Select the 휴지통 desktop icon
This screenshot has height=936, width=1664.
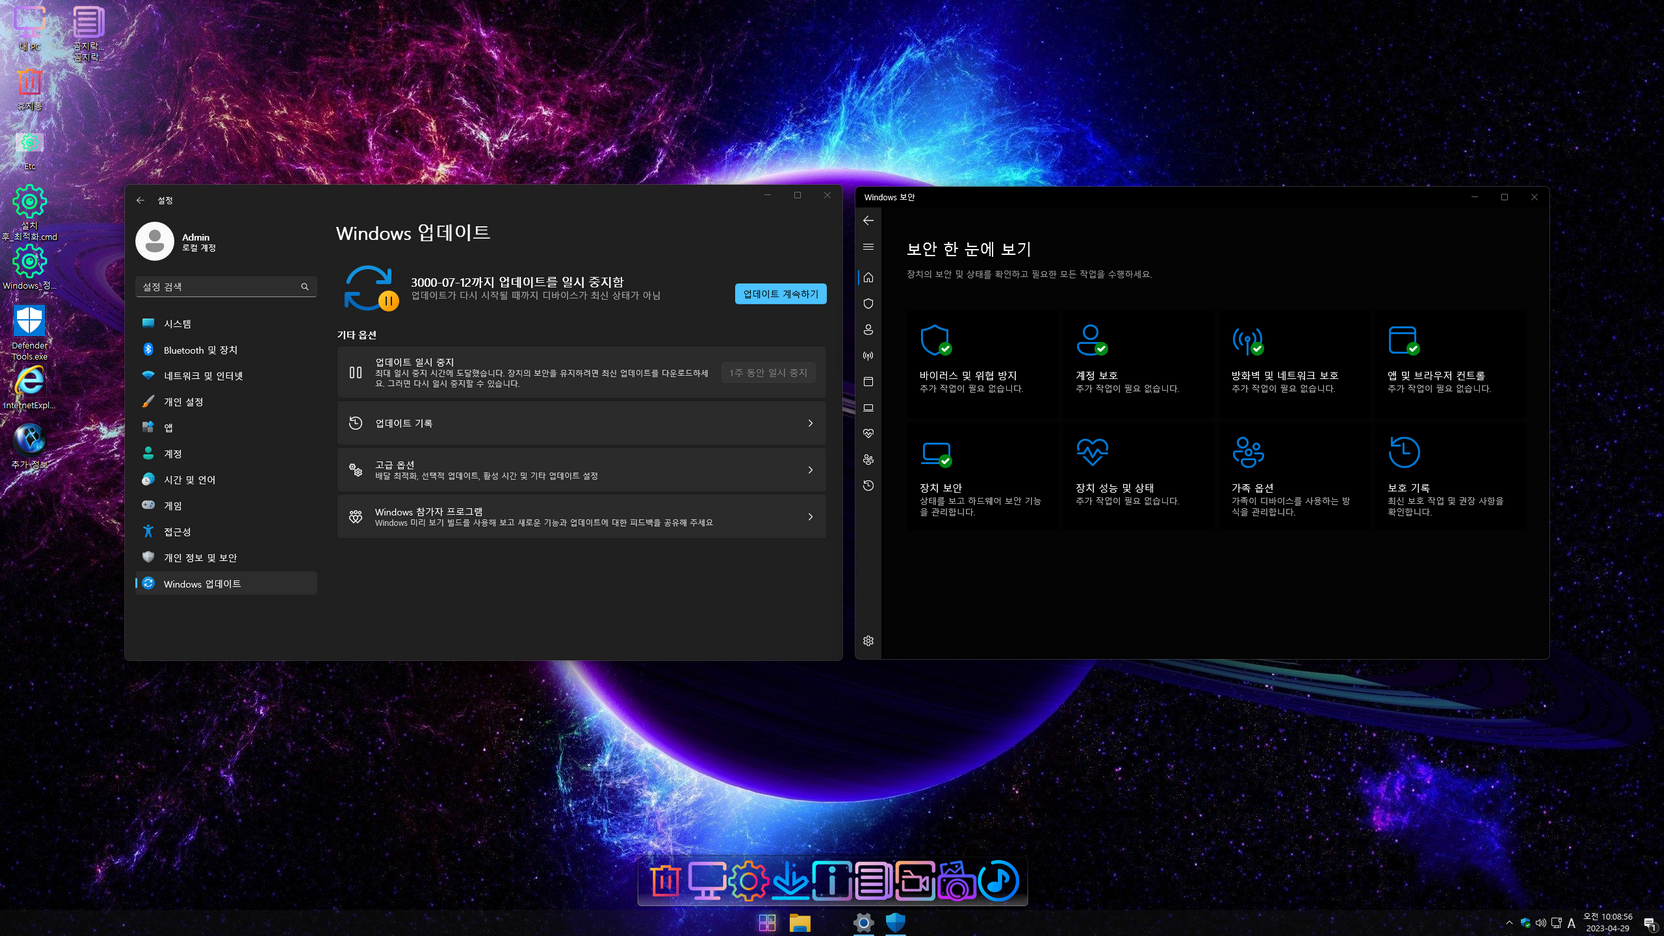click(29, 90)
